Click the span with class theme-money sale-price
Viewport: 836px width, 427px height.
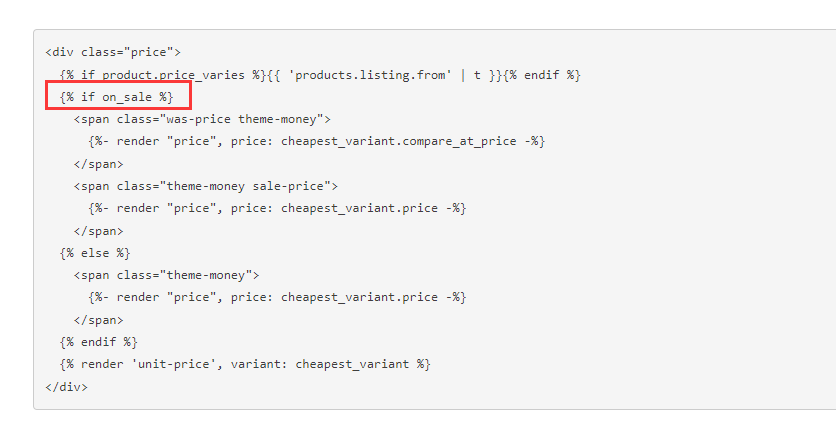[x=205, y=186]
